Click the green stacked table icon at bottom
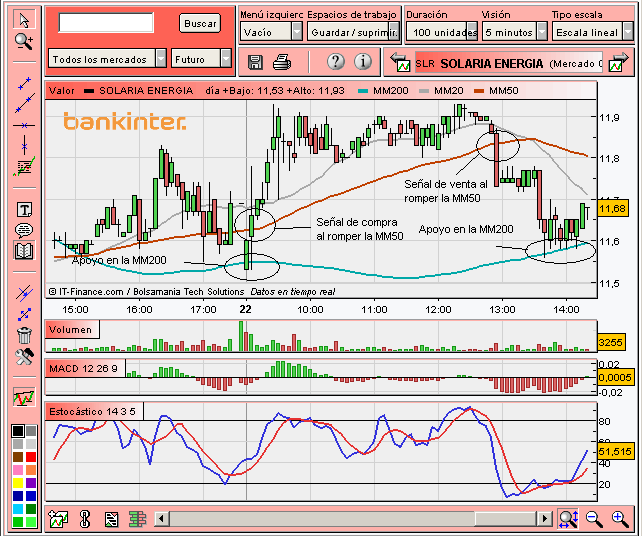Screen dimensions: 642x539 (138, 519)
